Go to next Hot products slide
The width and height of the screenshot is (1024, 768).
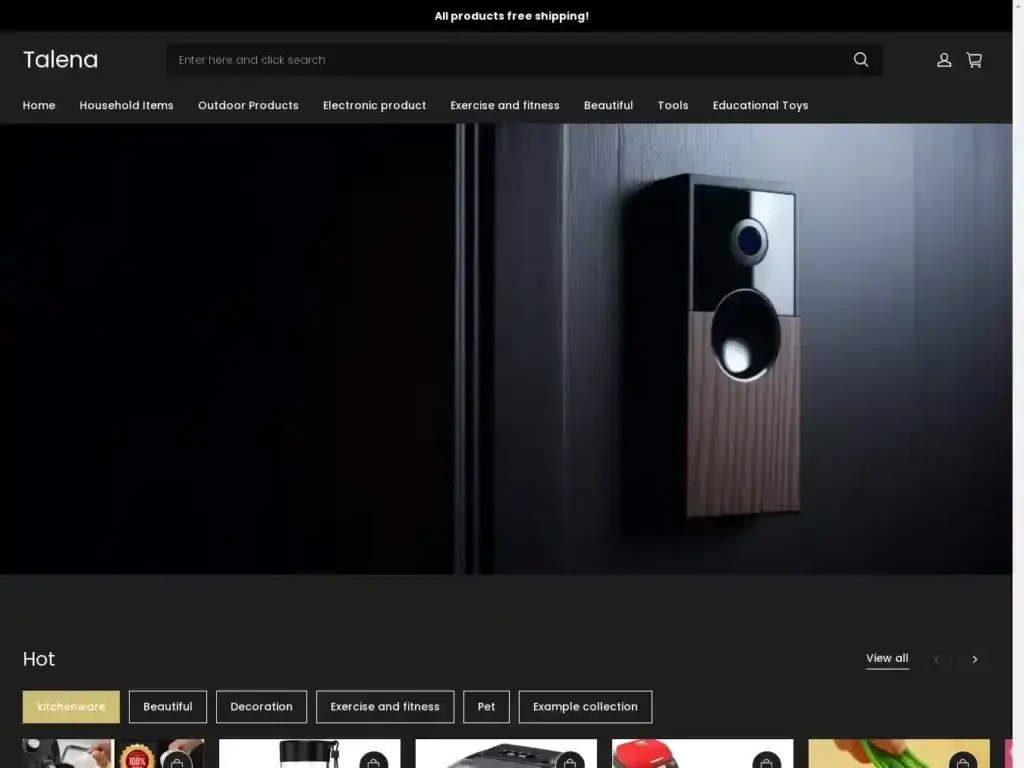click(975, 659)
